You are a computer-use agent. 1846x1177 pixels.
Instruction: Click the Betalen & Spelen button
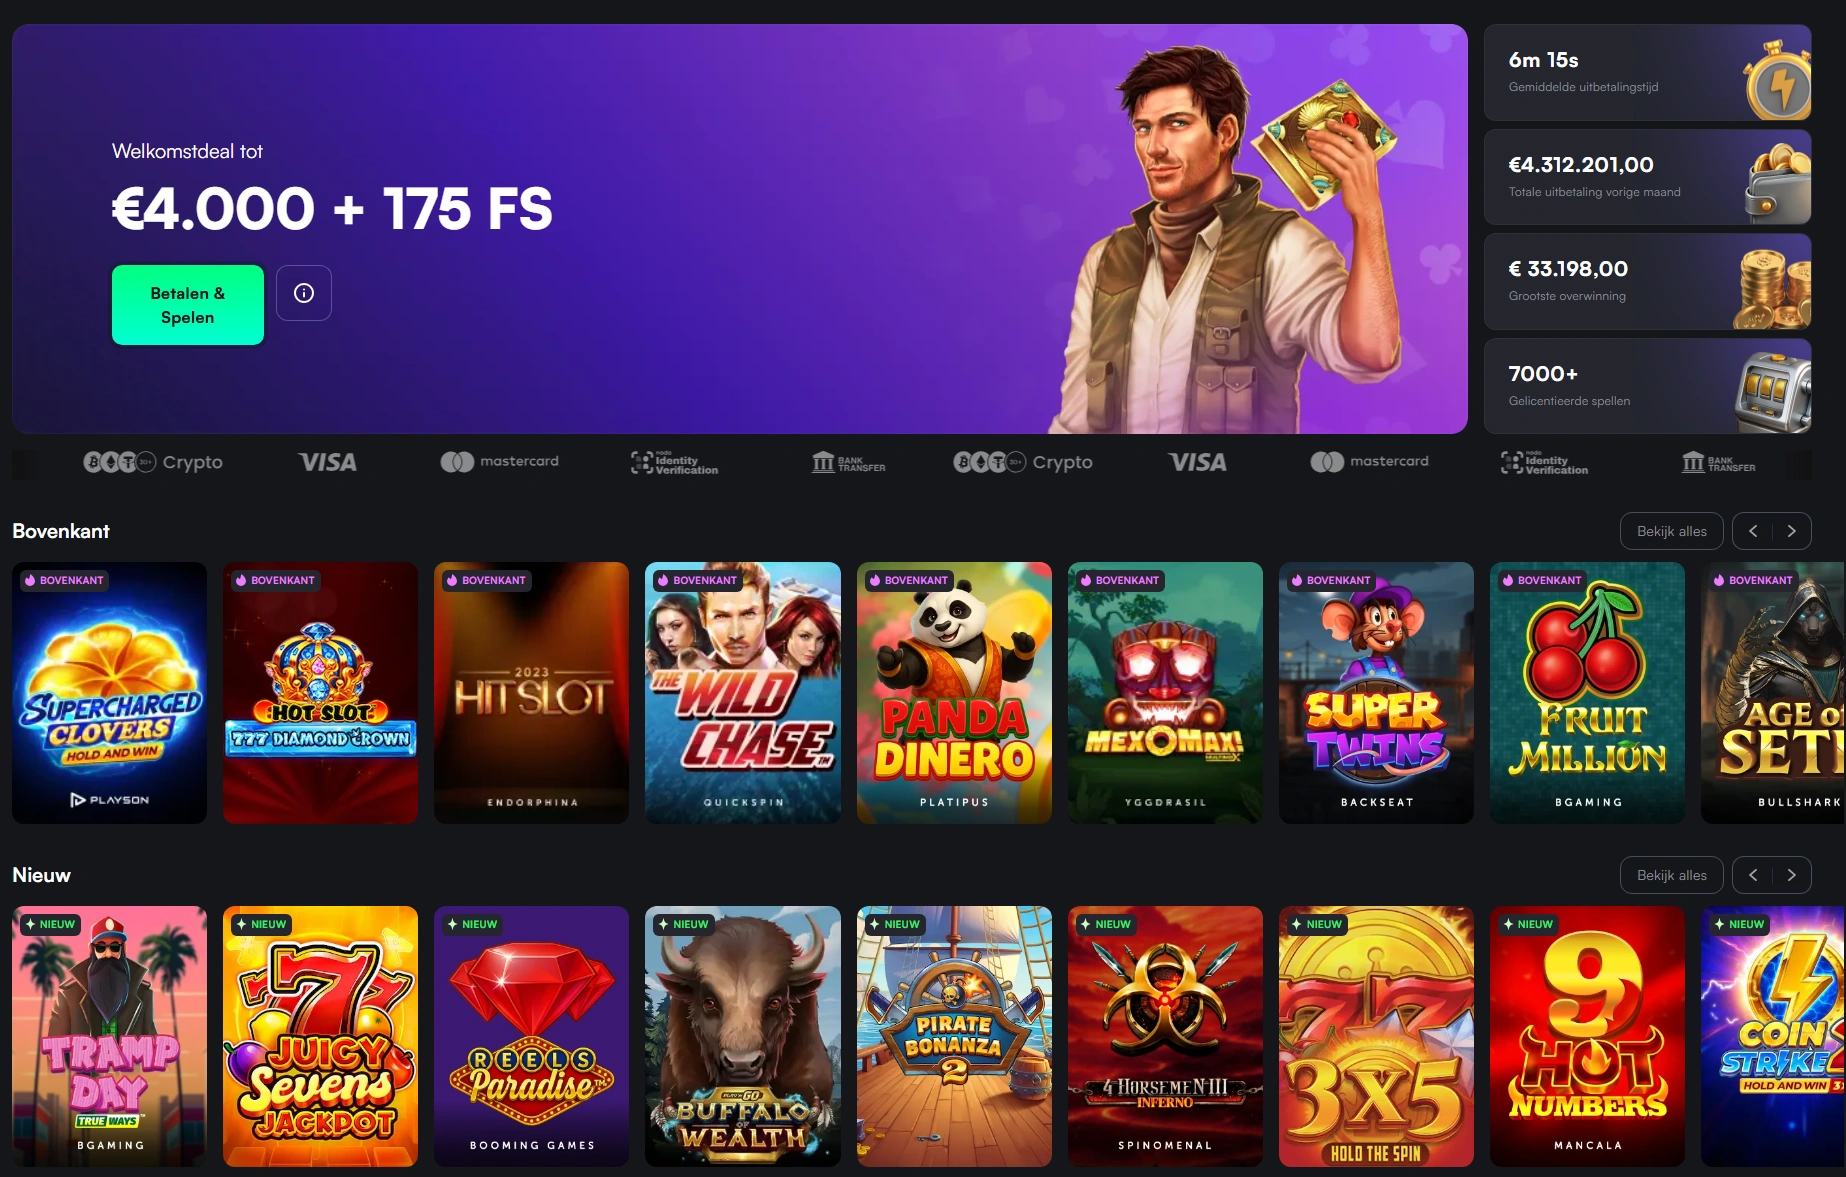point(188,305)
